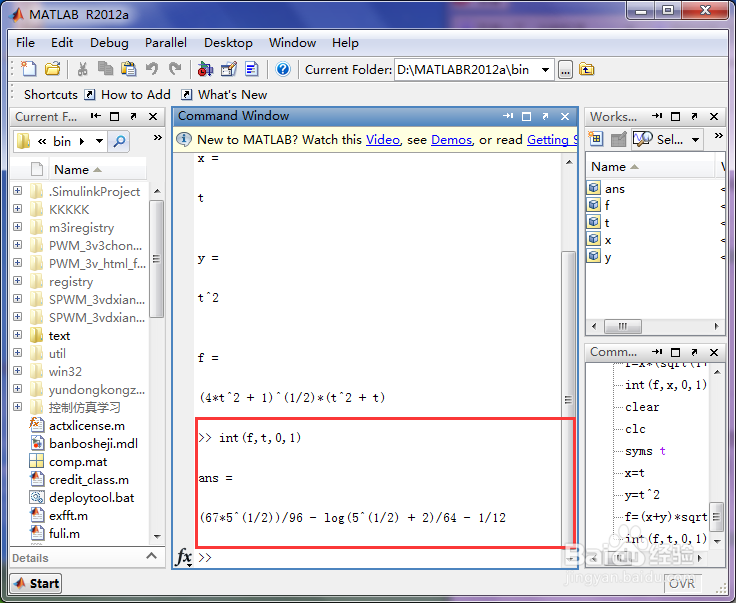Screen dimensions: 736x603
Task: Click the fx function browser icon
Action: pyautogui.click(x=184, y=557)
